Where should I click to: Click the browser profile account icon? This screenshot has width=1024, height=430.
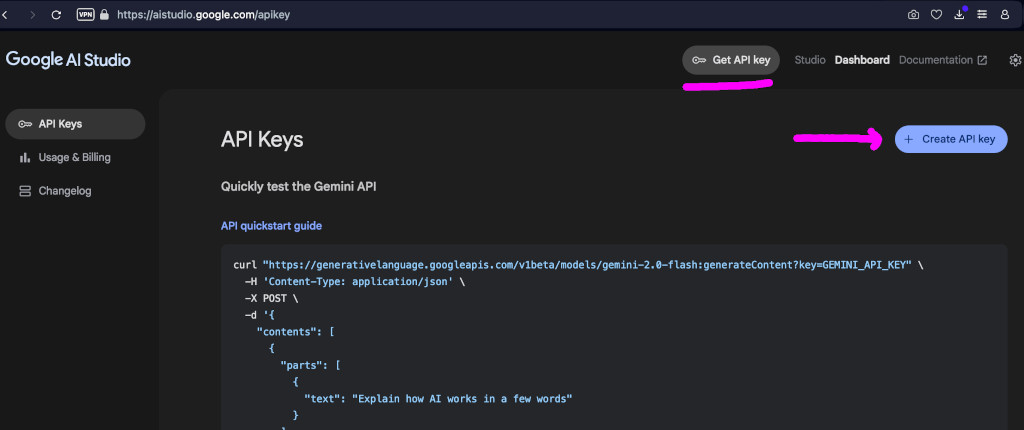click(x=1005, y=14)
